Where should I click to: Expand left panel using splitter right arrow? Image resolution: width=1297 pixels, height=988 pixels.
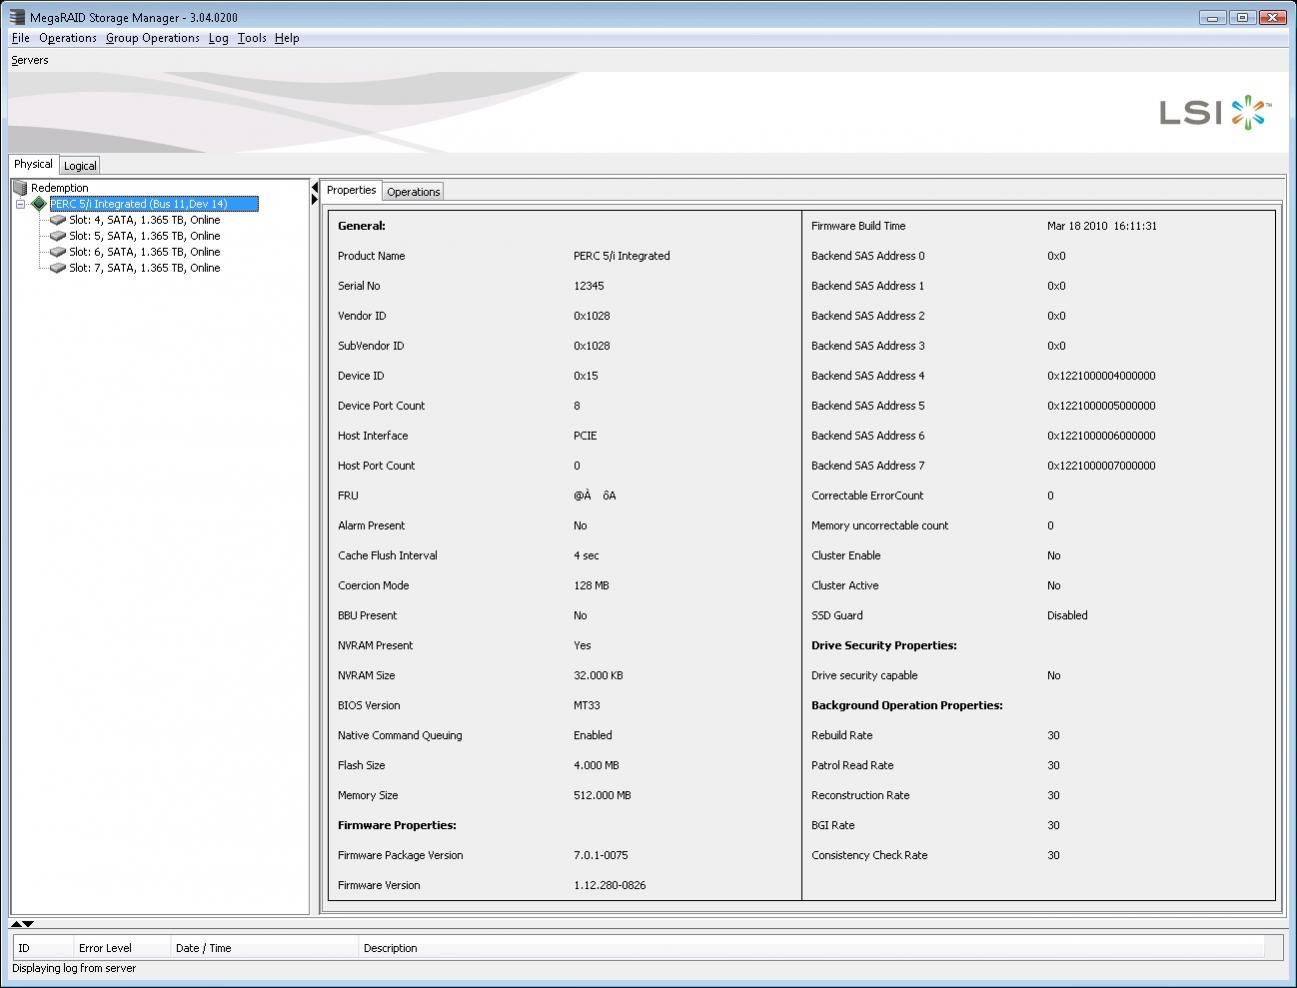(x=315, y=200)
